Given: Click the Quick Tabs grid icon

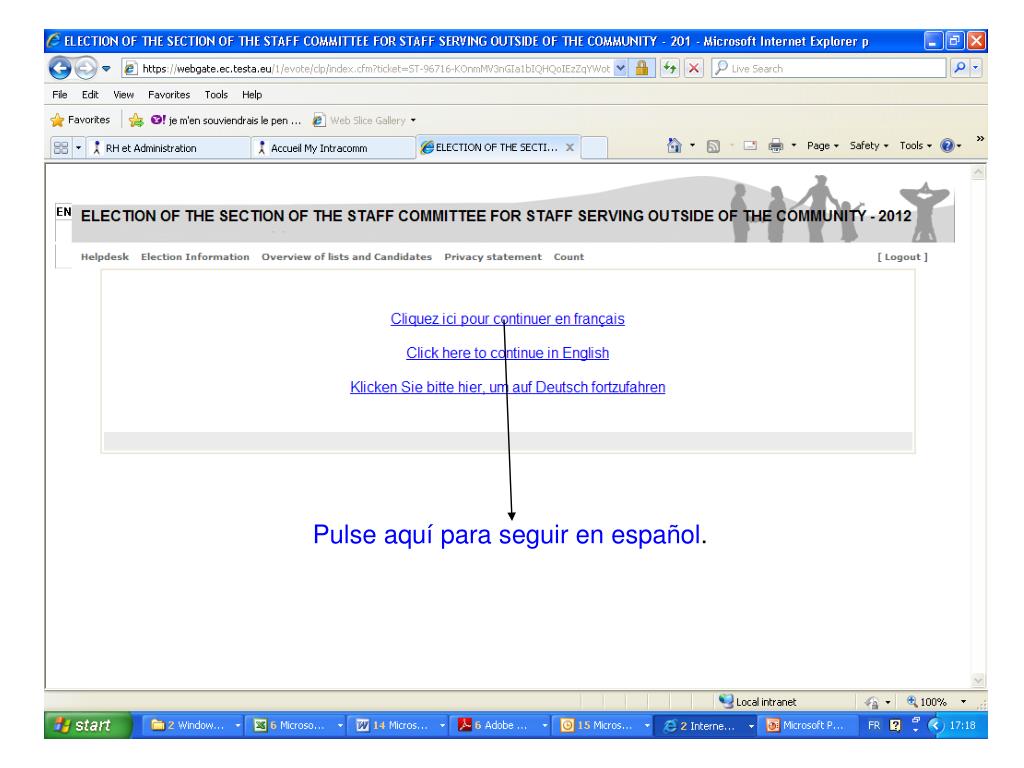Looking at the screenshot, I should (x=61, y=148).
